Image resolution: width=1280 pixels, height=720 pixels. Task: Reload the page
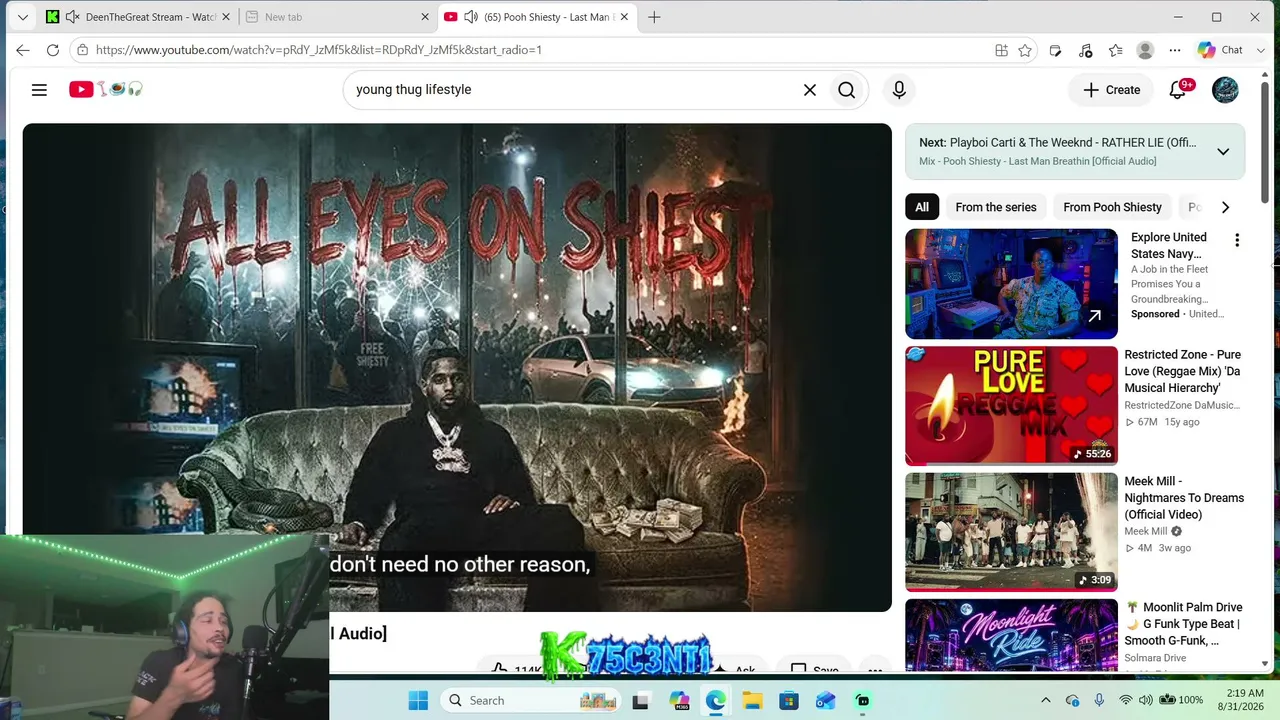[x=53, y=50]
